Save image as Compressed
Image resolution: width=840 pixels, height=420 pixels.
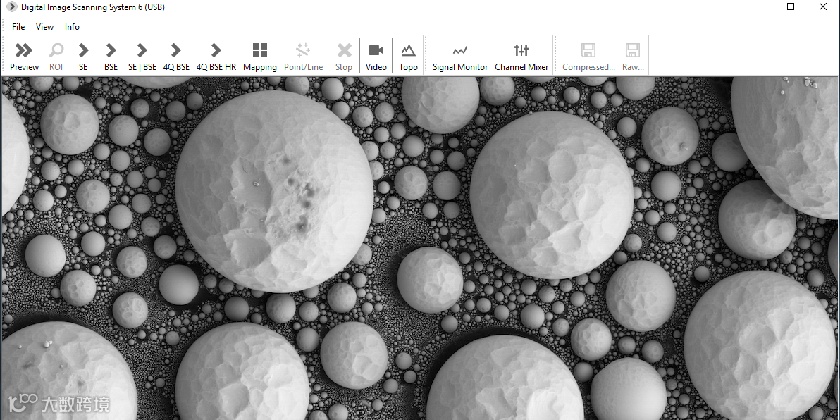588,56
